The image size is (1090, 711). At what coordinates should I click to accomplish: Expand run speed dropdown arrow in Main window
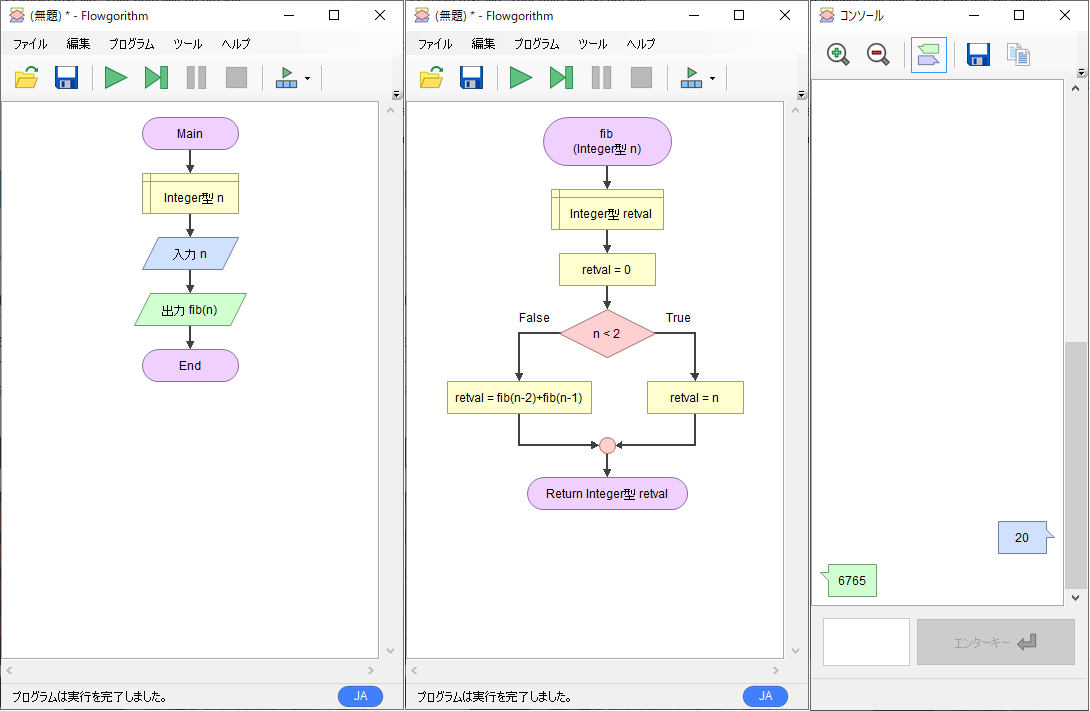307,79
